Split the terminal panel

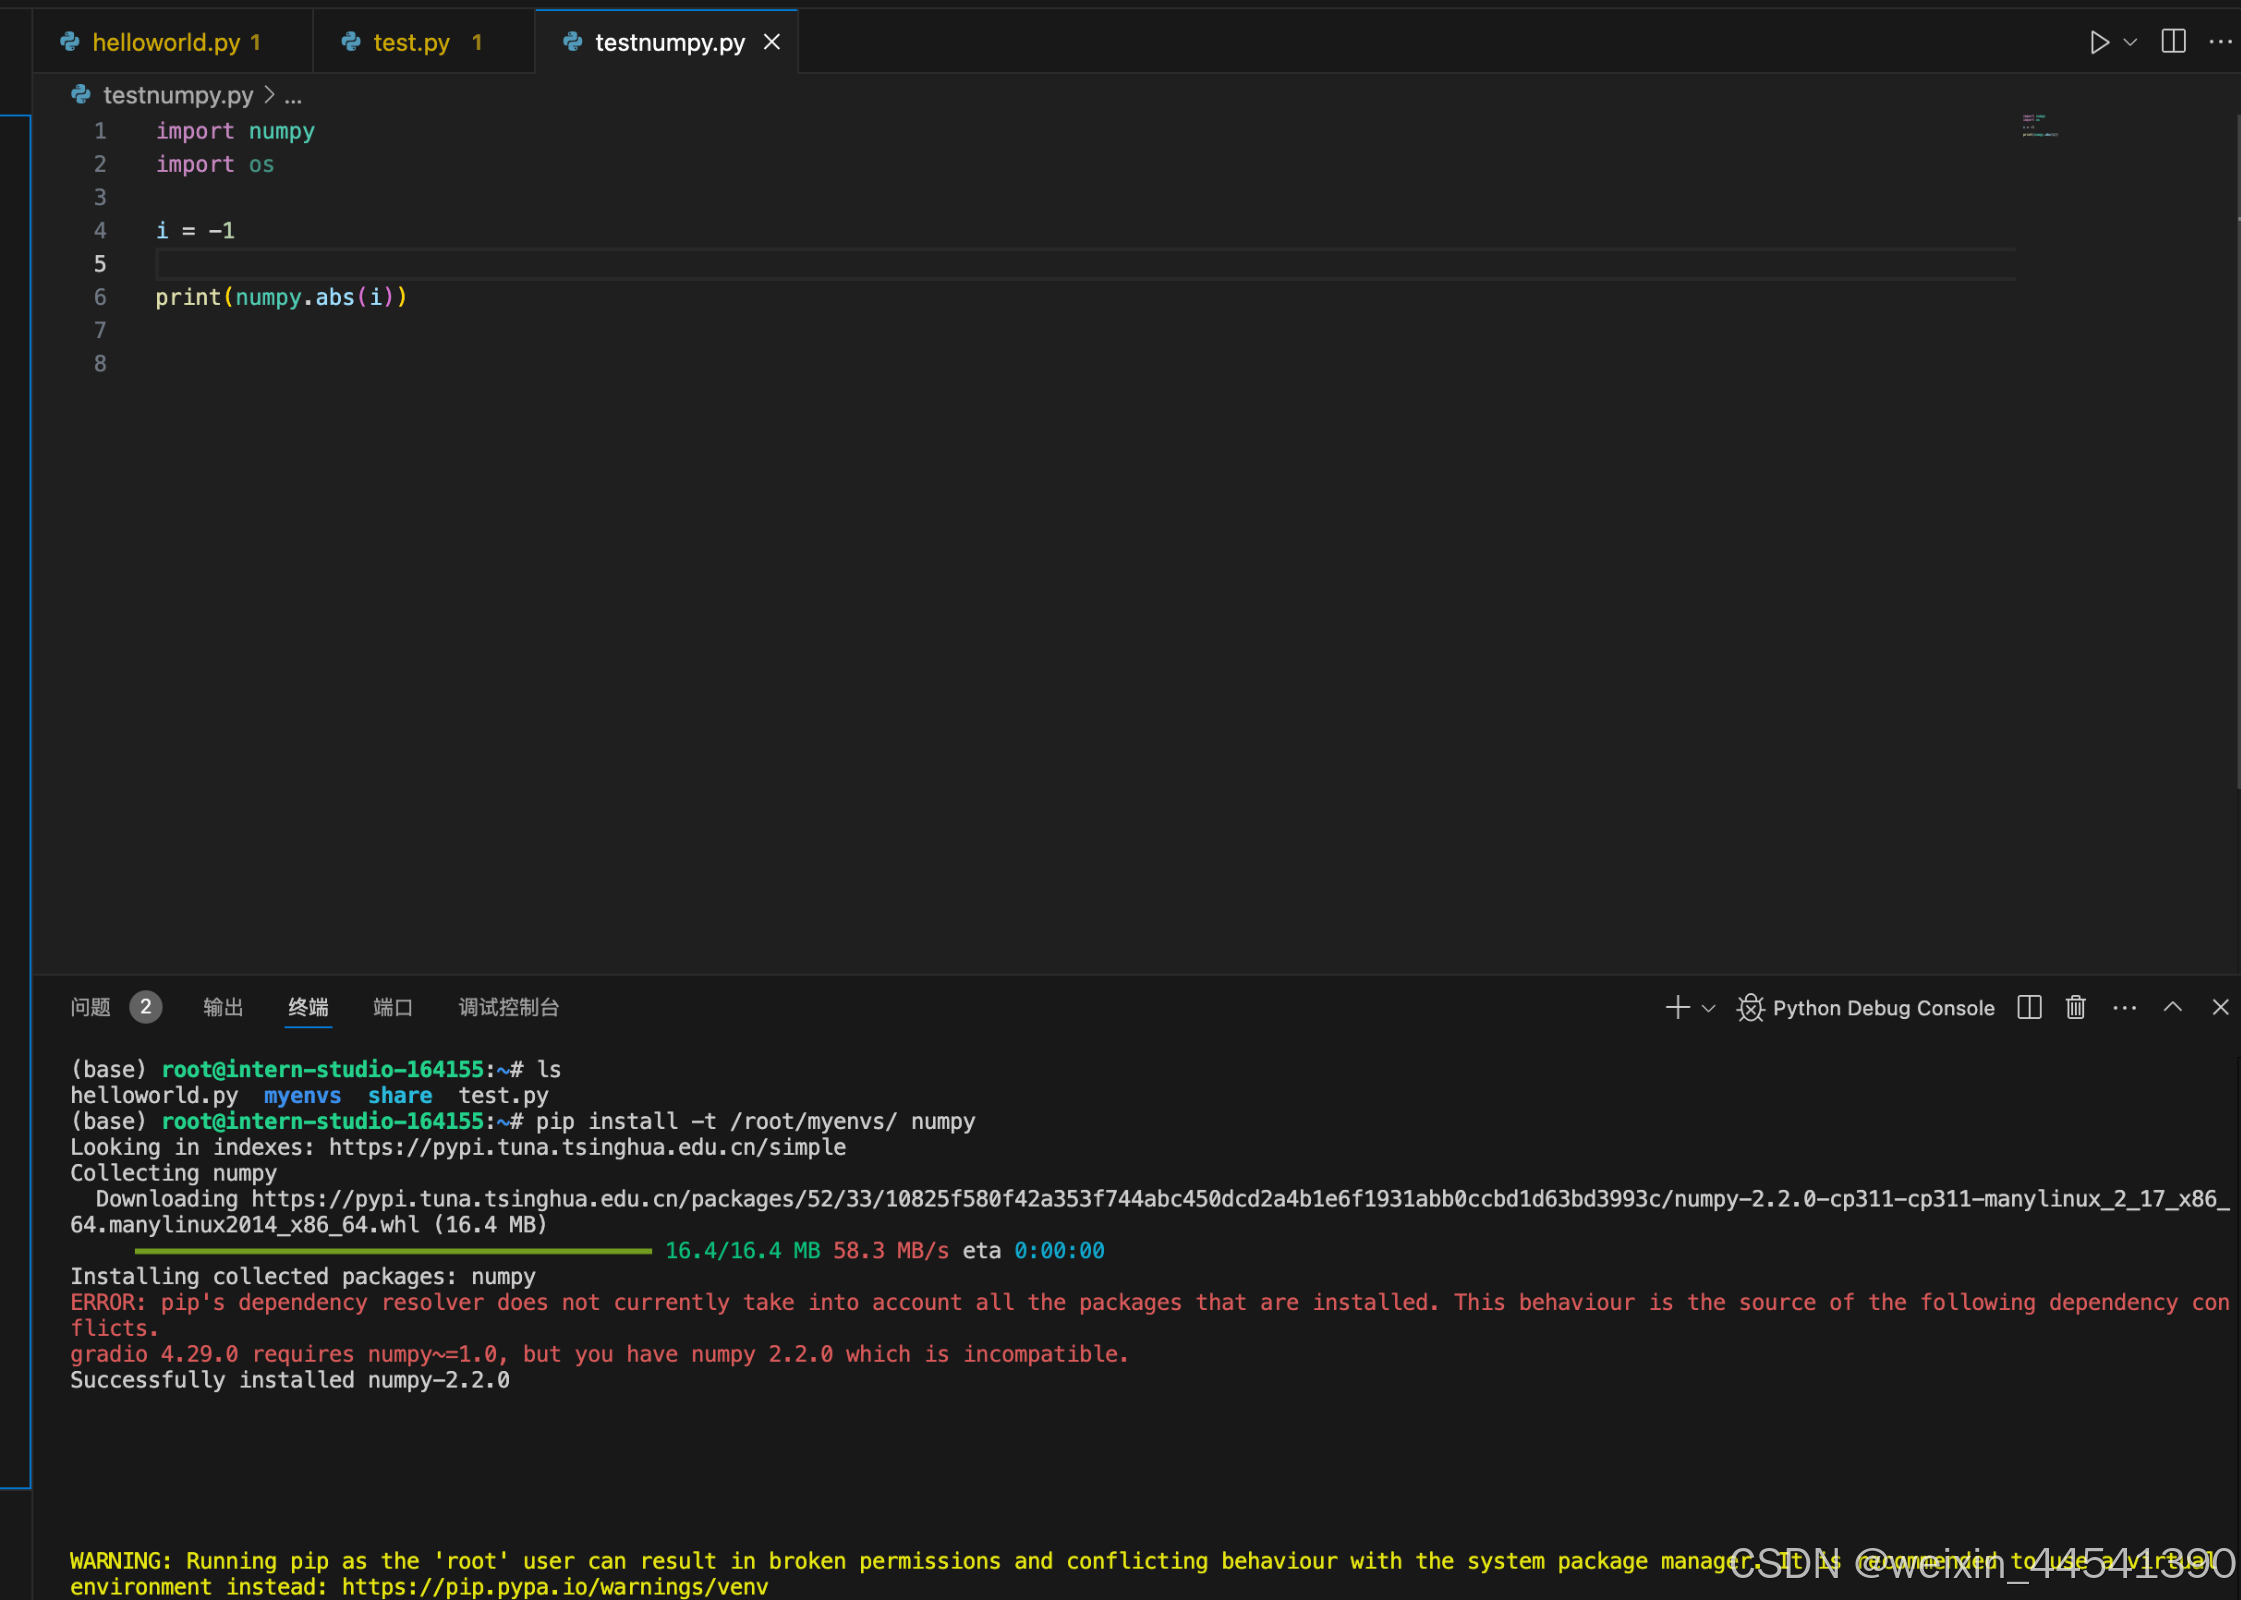click(2029, 1007)
